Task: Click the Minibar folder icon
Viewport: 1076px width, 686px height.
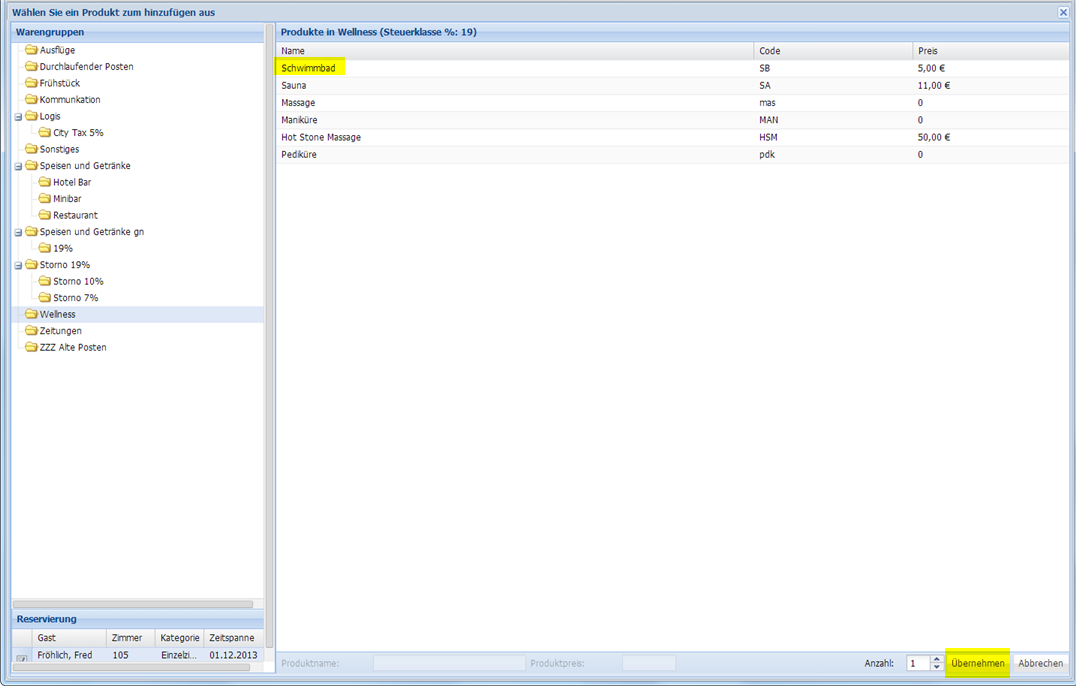Action: [45, 199]
